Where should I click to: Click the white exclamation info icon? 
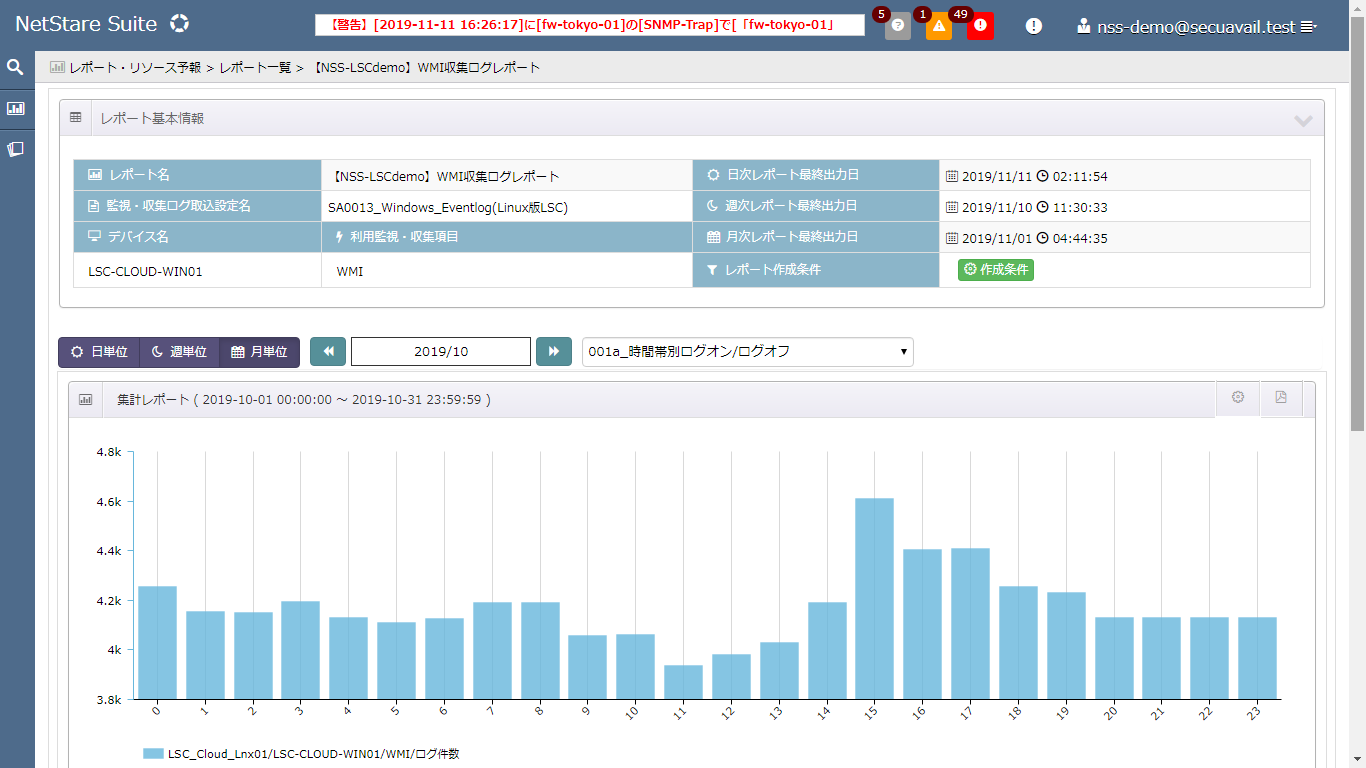tap(1034, 26)
